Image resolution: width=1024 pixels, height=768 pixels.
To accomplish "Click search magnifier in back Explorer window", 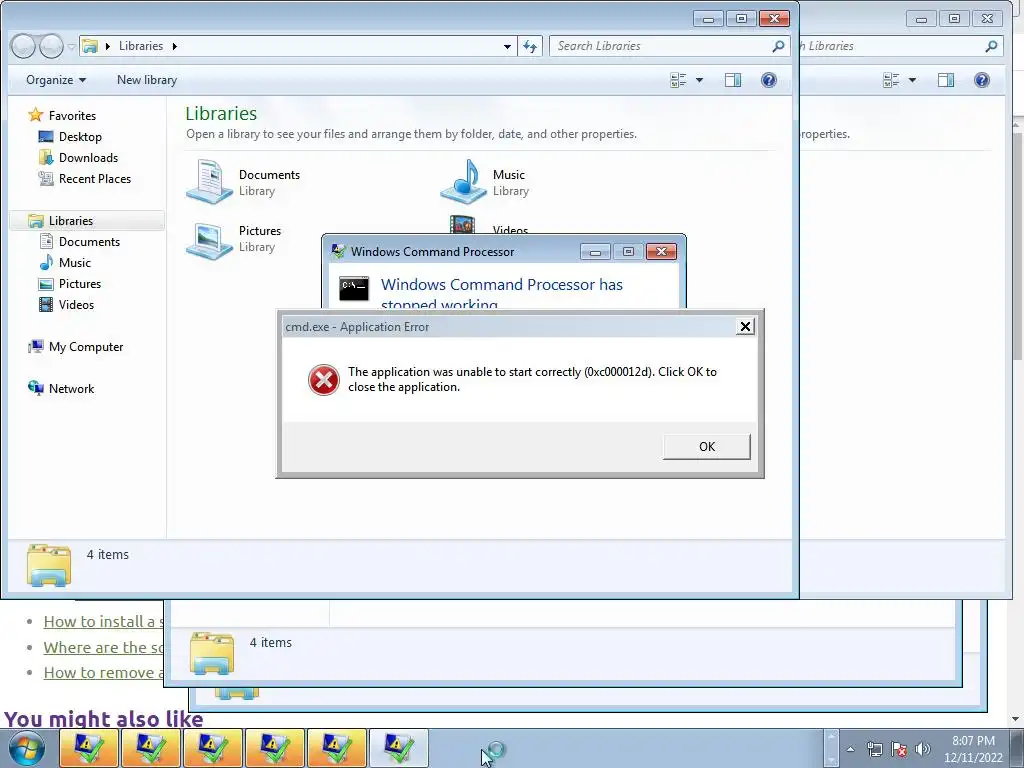I will click(991, 46).
